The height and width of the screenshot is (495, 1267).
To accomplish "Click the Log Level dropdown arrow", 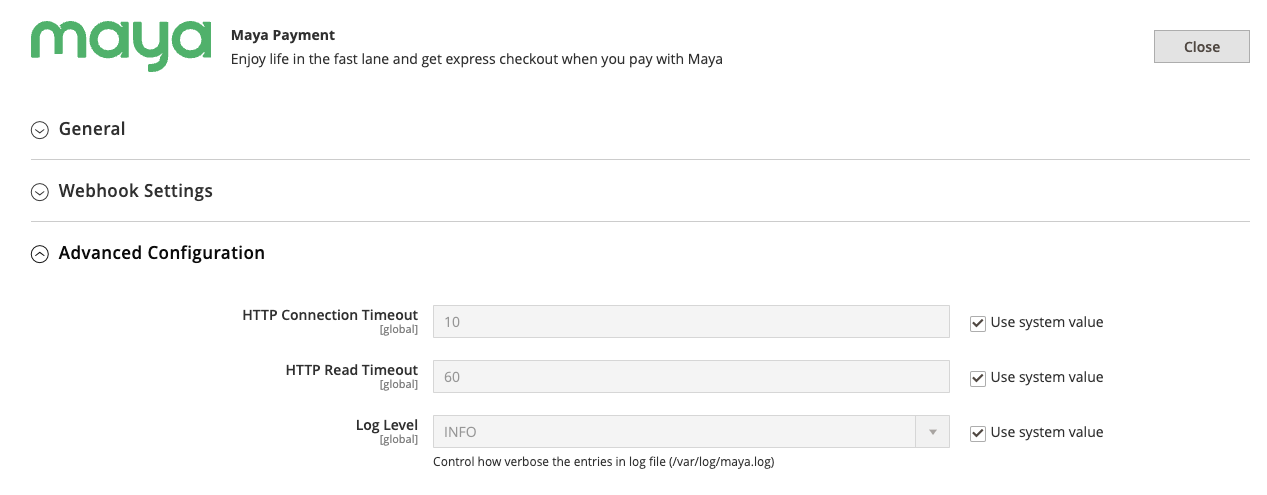I will [x=932, y=432].
